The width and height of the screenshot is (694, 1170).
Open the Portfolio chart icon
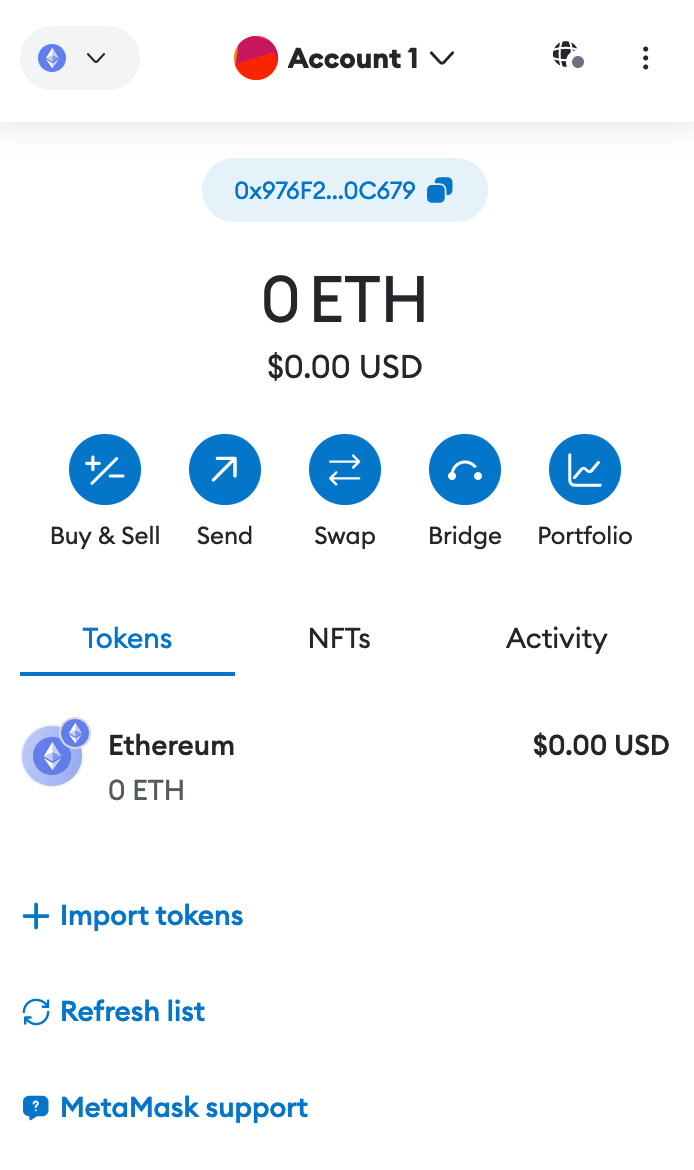pos(585,469)
